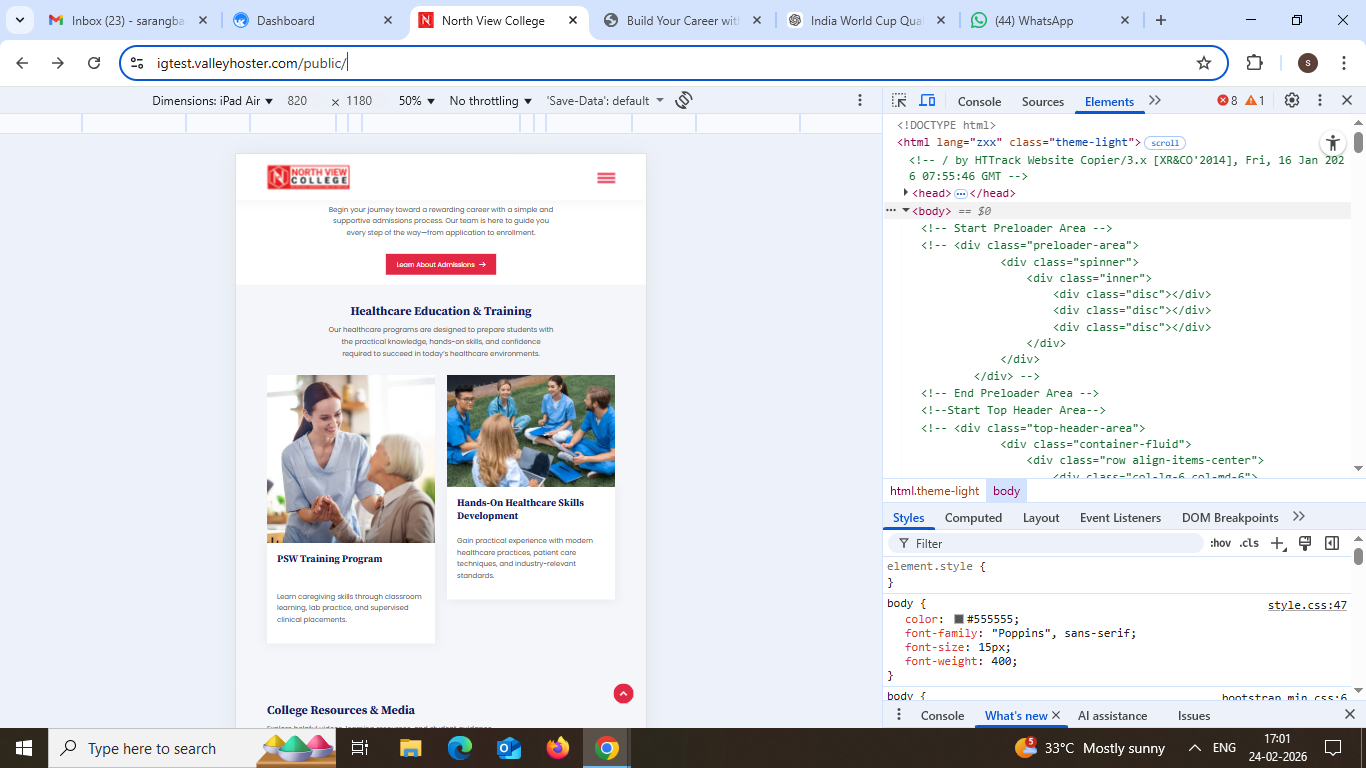Click the scroll badge on html element
1366x768 pixels.
tap(1165, 143)
